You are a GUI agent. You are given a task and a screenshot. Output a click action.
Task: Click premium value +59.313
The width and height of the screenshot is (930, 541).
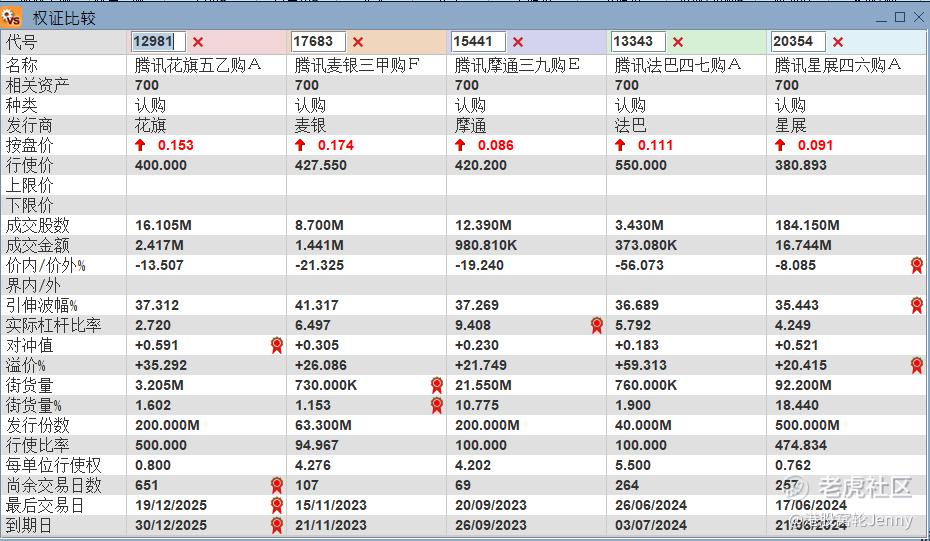click(x=641, y=365)
